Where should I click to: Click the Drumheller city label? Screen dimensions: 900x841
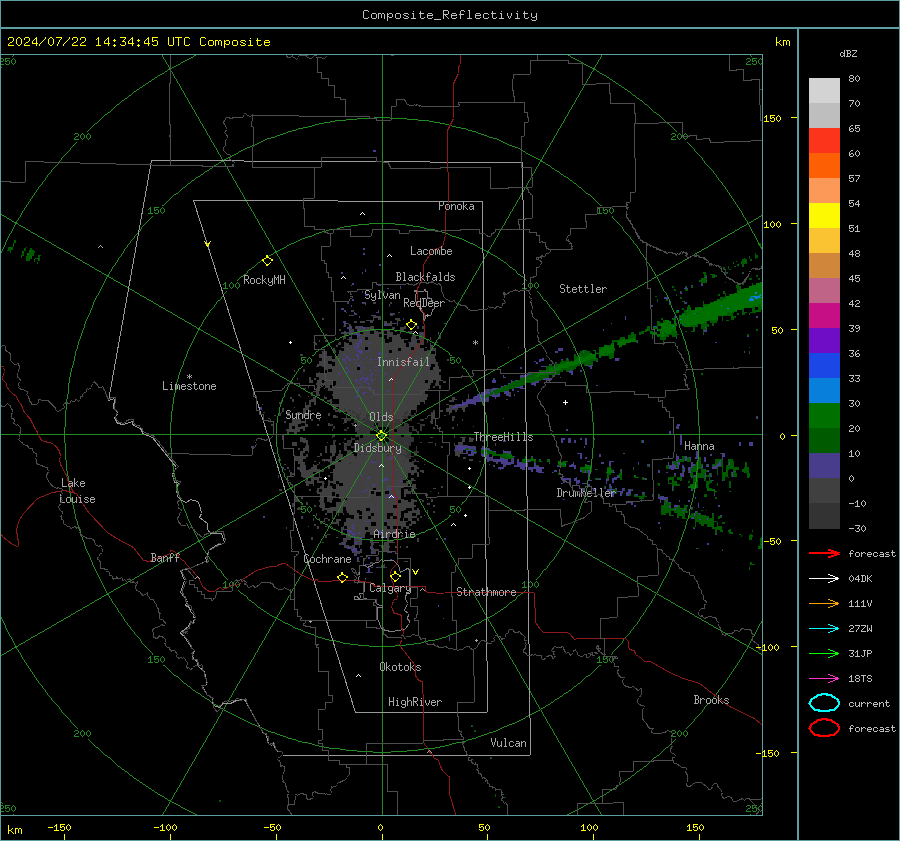(x=586, y=493)
